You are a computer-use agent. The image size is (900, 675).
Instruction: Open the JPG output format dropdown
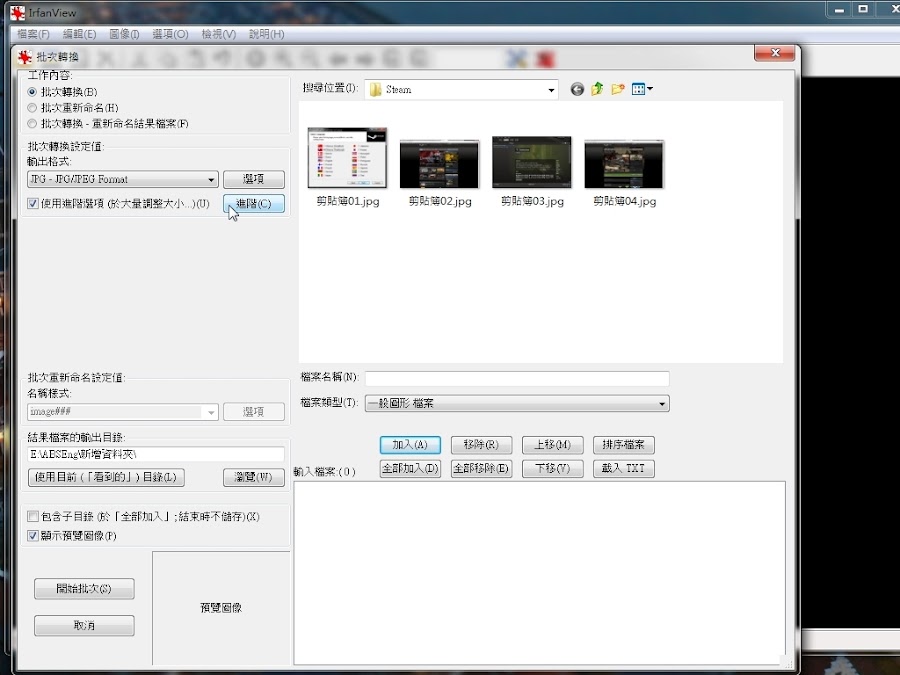[122, 179]
